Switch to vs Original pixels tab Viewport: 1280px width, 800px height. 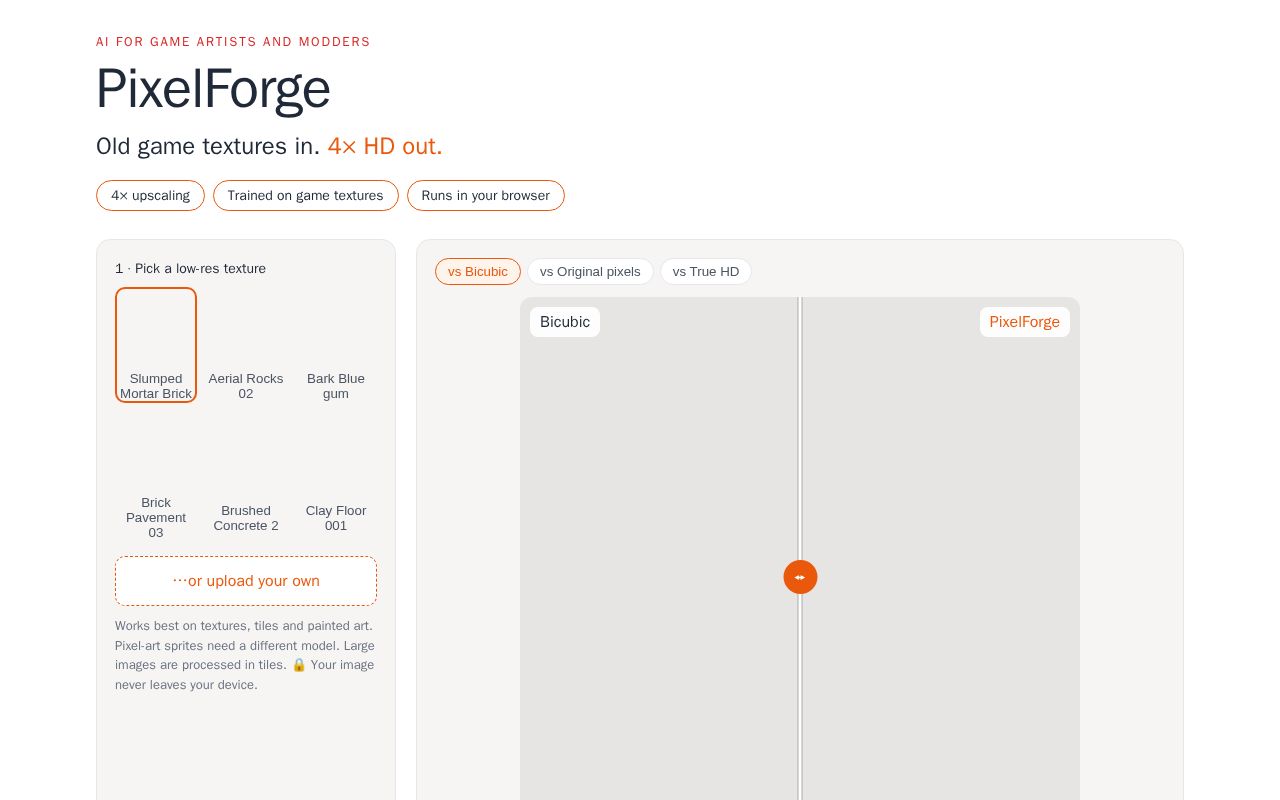tap(590, 272)
